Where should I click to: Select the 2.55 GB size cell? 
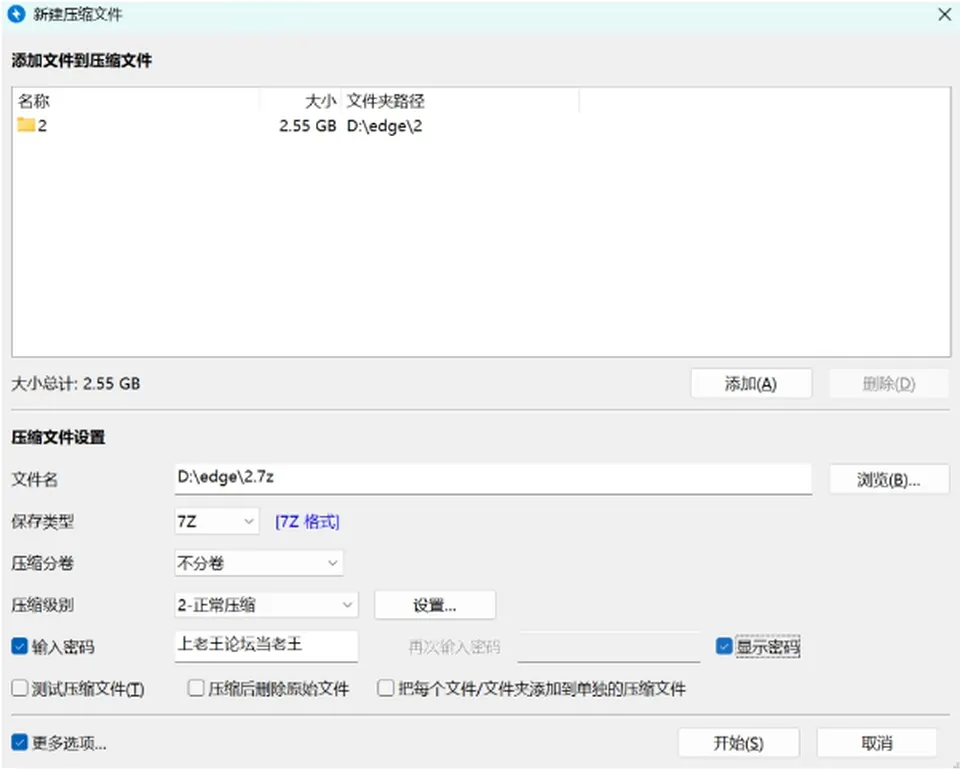coord(308,125)
